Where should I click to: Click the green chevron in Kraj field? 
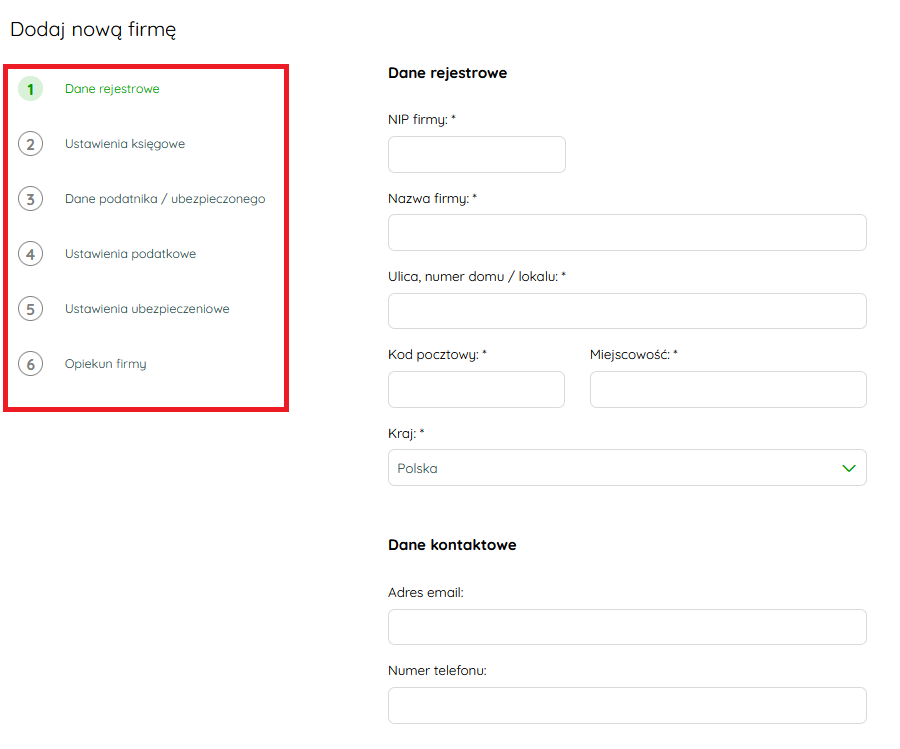point(848,468)
